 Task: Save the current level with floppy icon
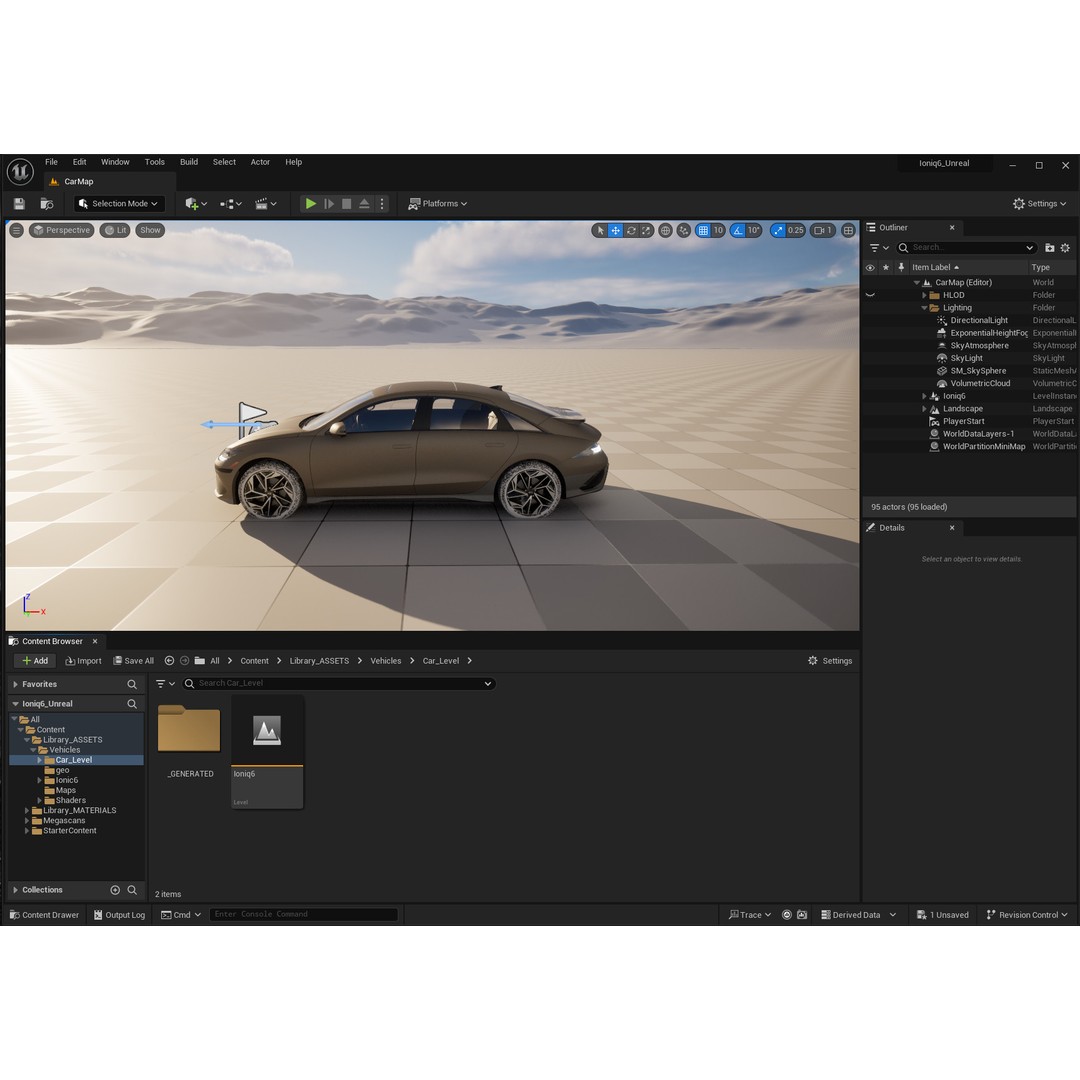pyautogui.click(x=19, y=204)
